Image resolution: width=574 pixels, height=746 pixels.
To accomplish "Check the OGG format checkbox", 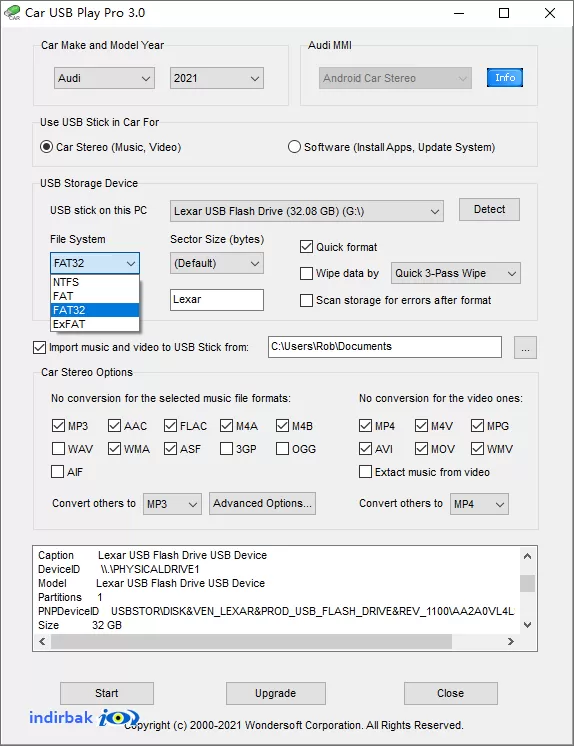I will pos(282,449).
